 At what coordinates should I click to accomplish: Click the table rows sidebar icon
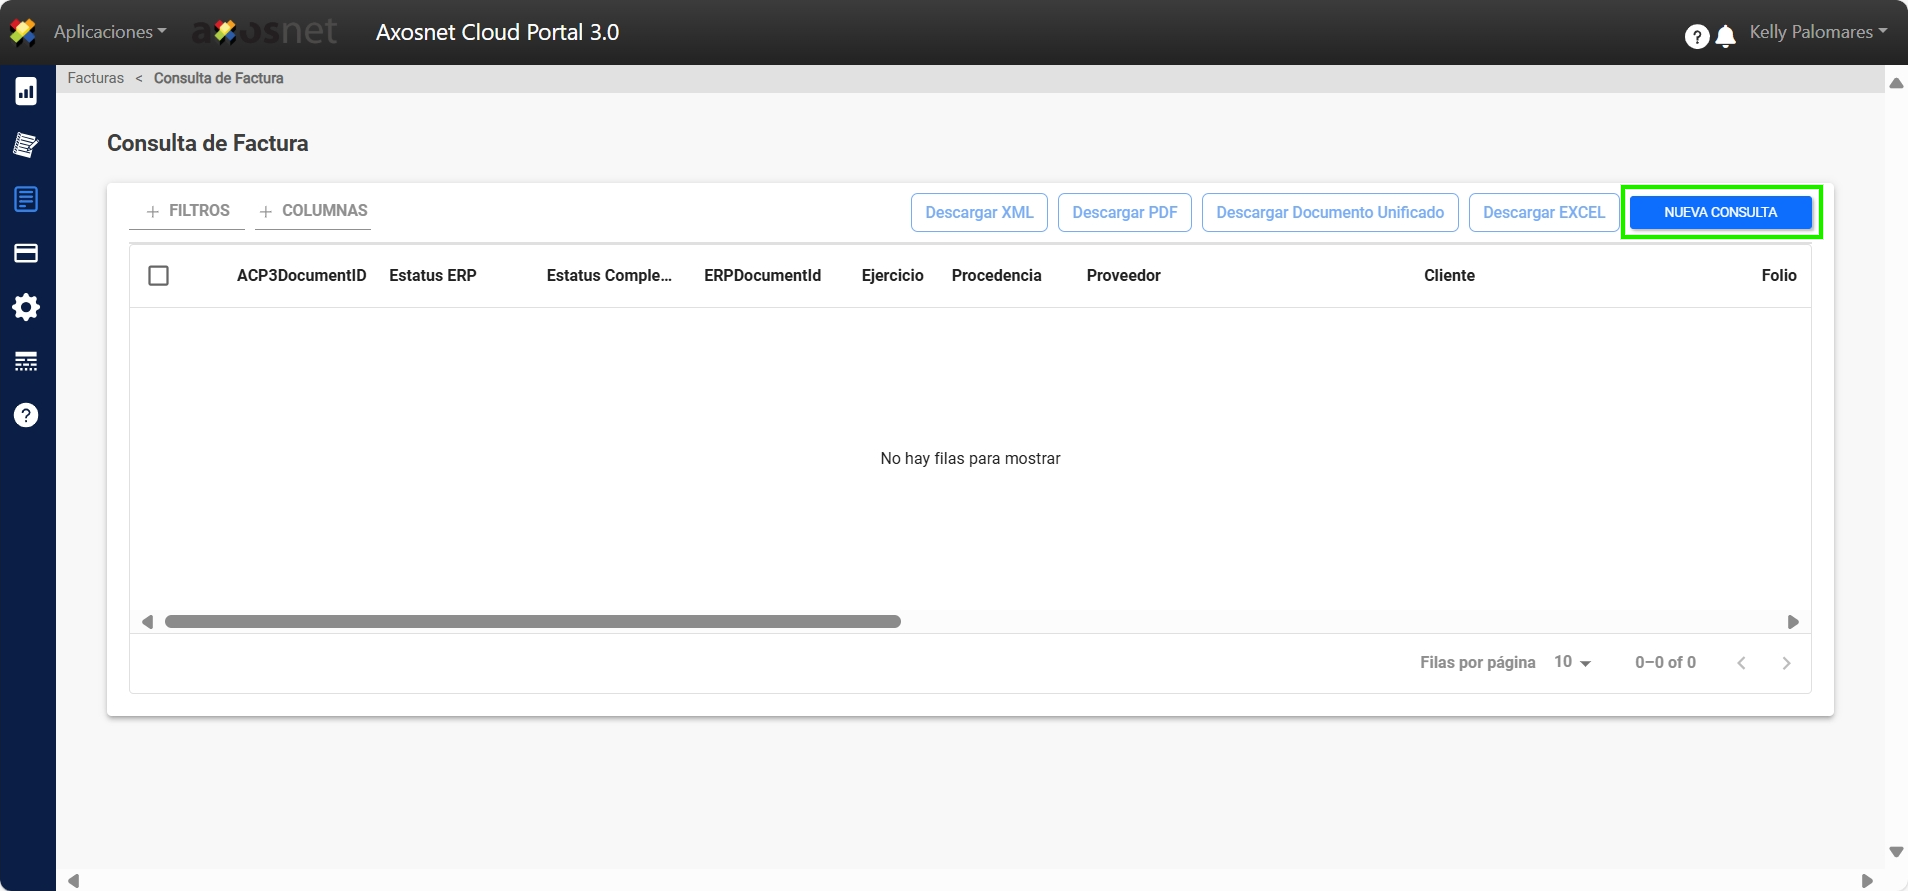click(26, 361)
